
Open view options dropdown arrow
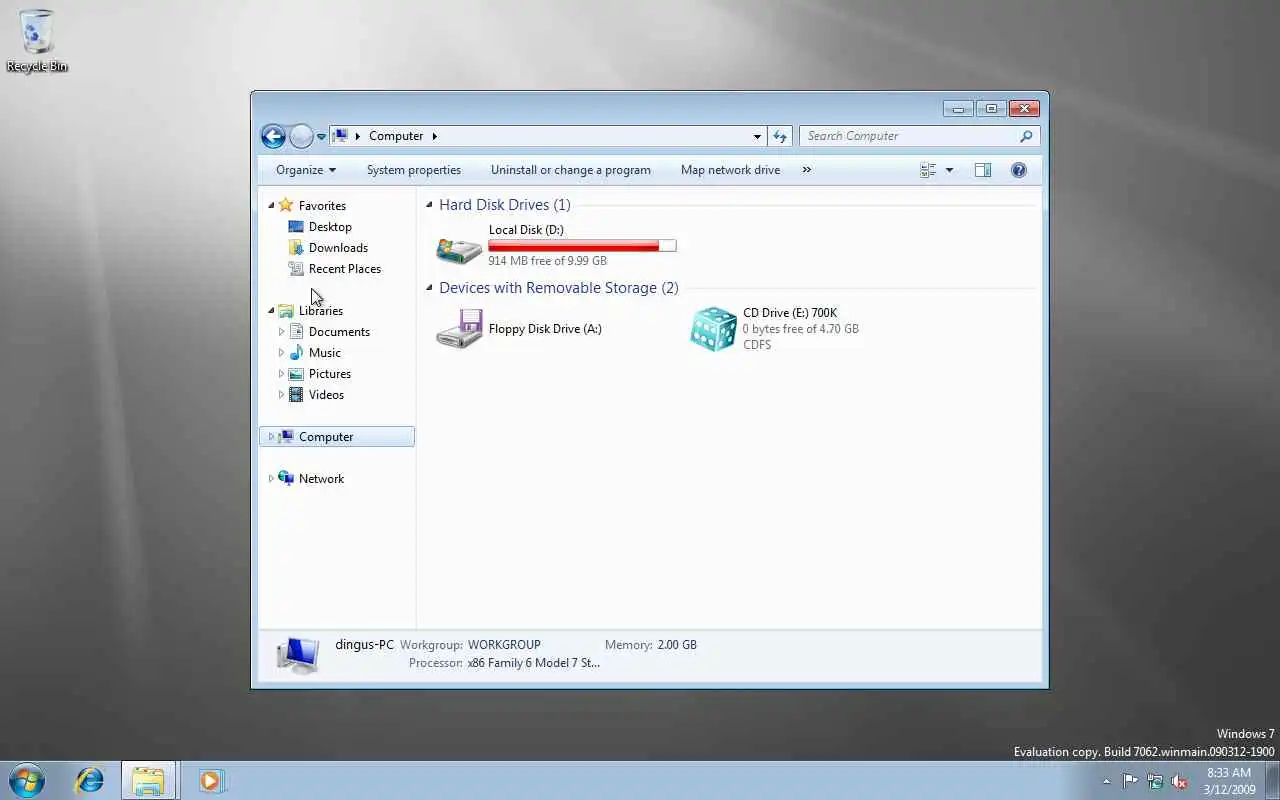(949, 170)
